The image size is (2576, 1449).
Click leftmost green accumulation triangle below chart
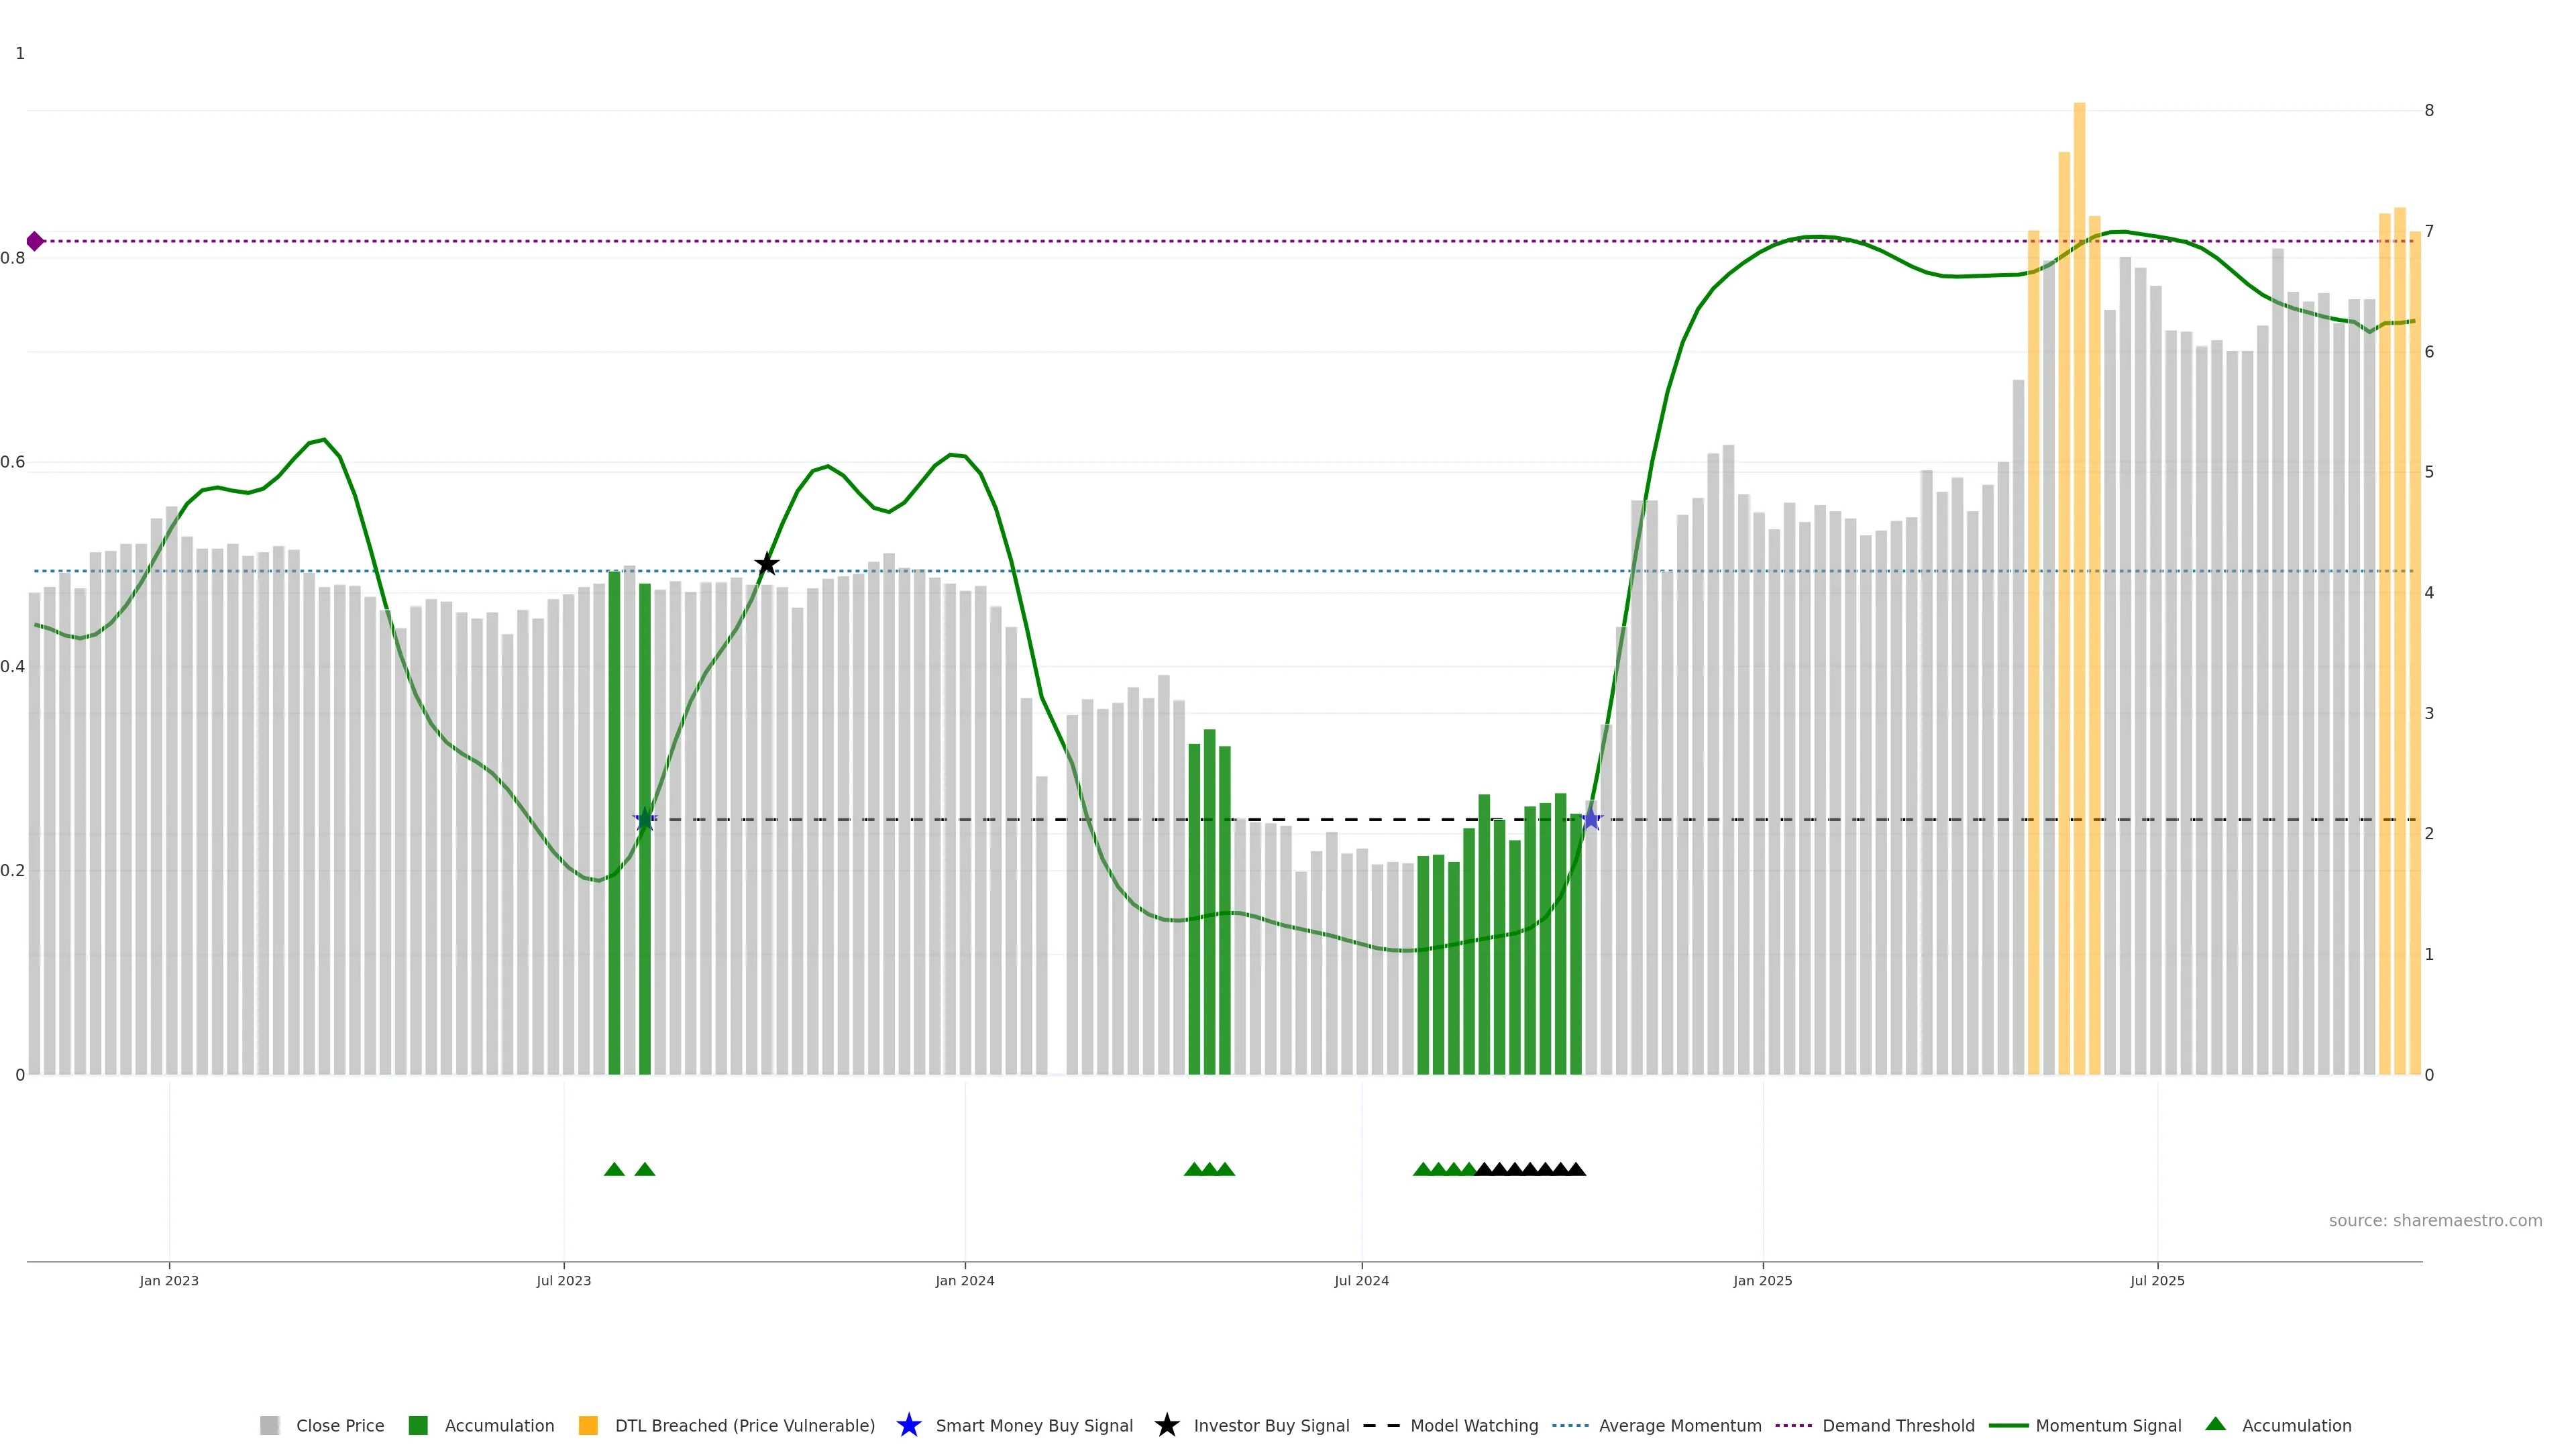[614, 1169]
